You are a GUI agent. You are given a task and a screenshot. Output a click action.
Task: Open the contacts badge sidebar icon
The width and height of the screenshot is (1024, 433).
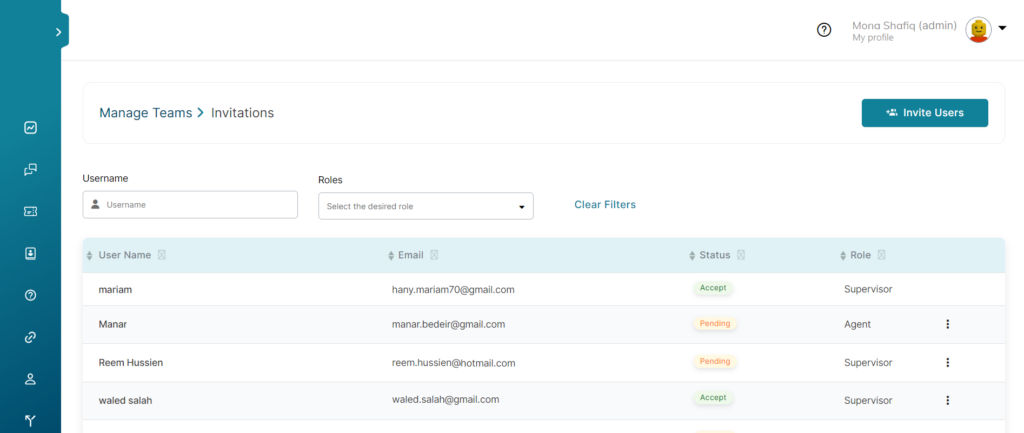click(x=30, y=253)
